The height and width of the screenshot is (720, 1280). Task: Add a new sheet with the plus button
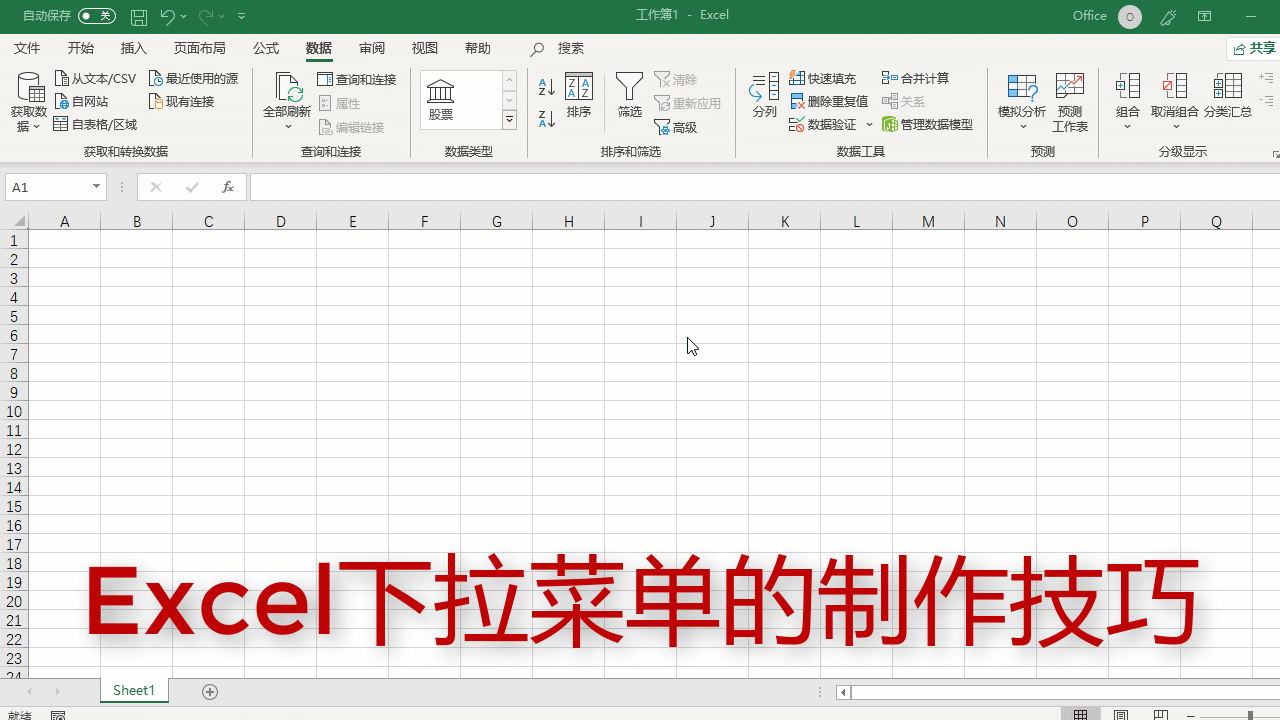210,691
